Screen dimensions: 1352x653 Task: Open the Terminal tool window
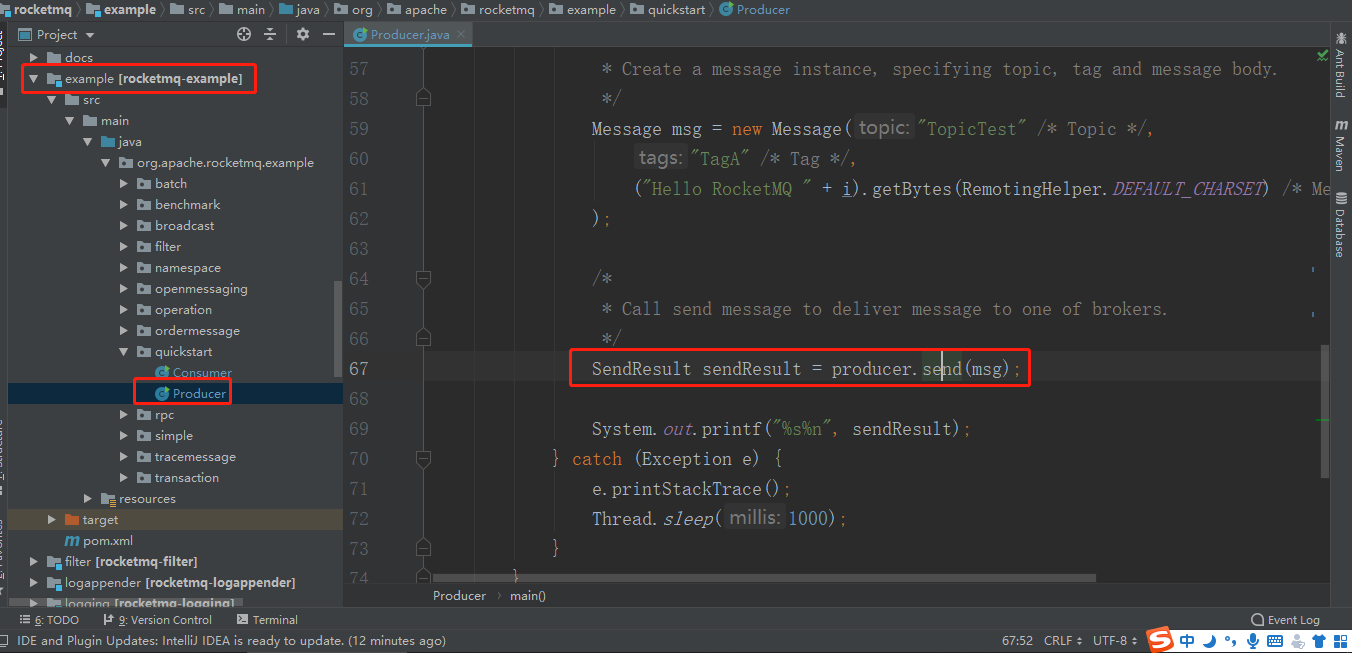click(267, 620)
